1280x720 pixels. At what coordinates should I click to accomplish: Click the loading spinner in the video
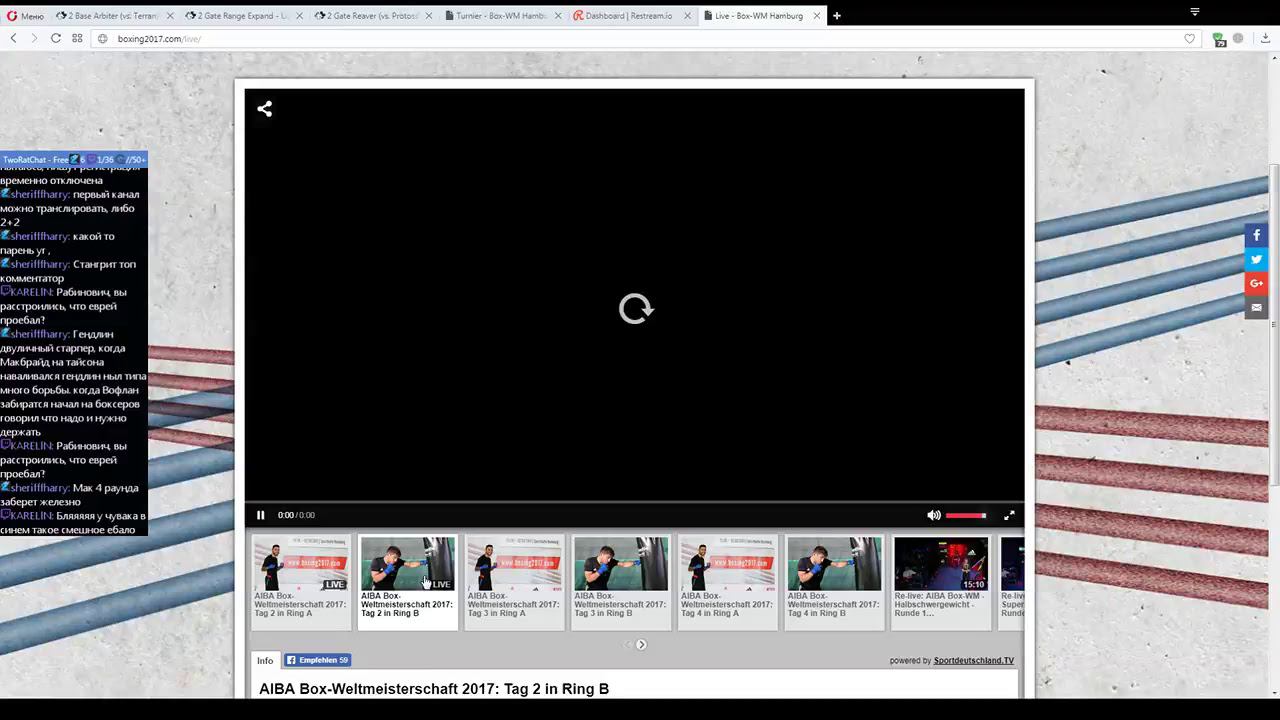pos(635,308)
